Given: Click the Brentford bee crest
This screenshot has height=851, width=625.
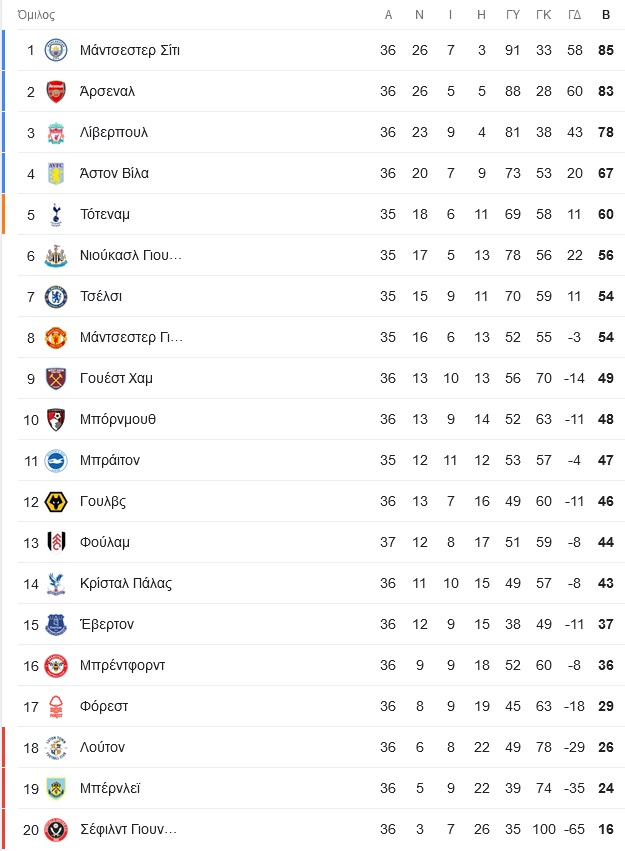Looking at the screenshot, I should (x=56, y=666).
